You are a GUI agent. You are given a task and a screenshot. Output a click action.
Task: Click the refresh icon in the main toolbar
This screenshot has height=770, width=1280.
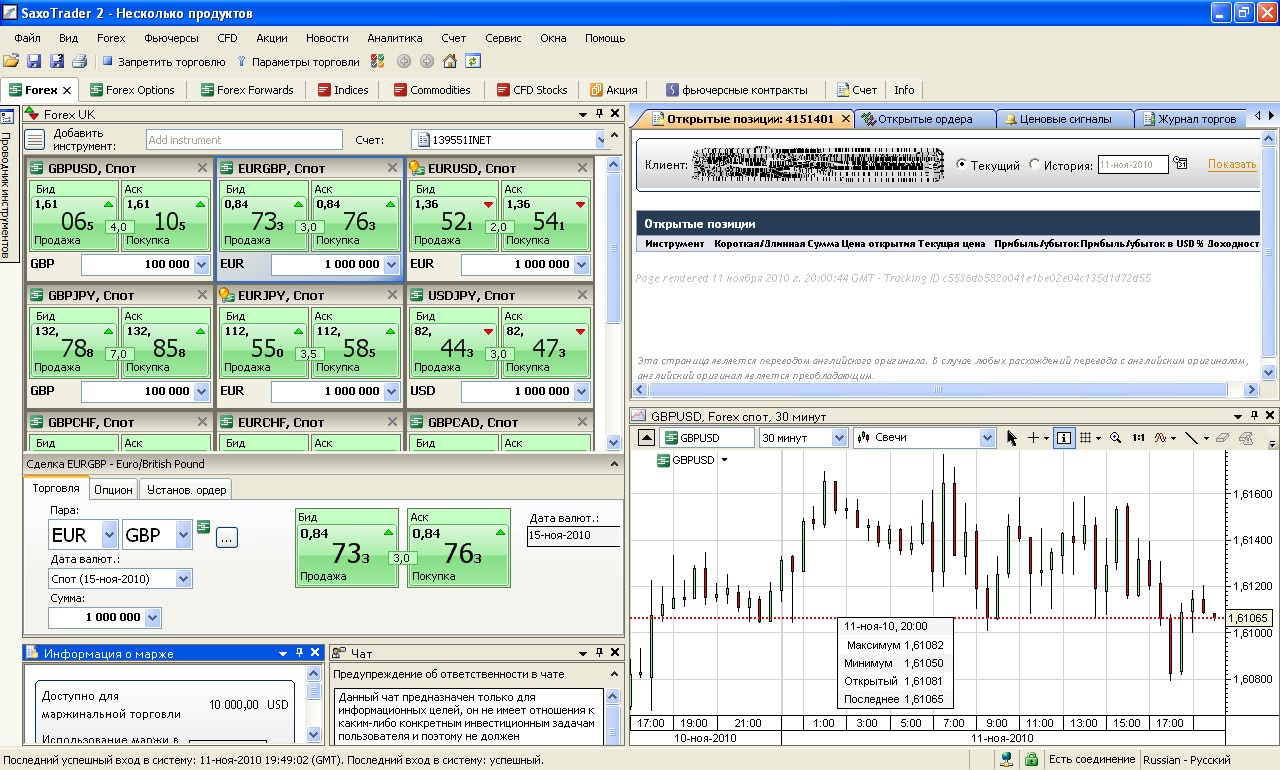pos(472,61)
